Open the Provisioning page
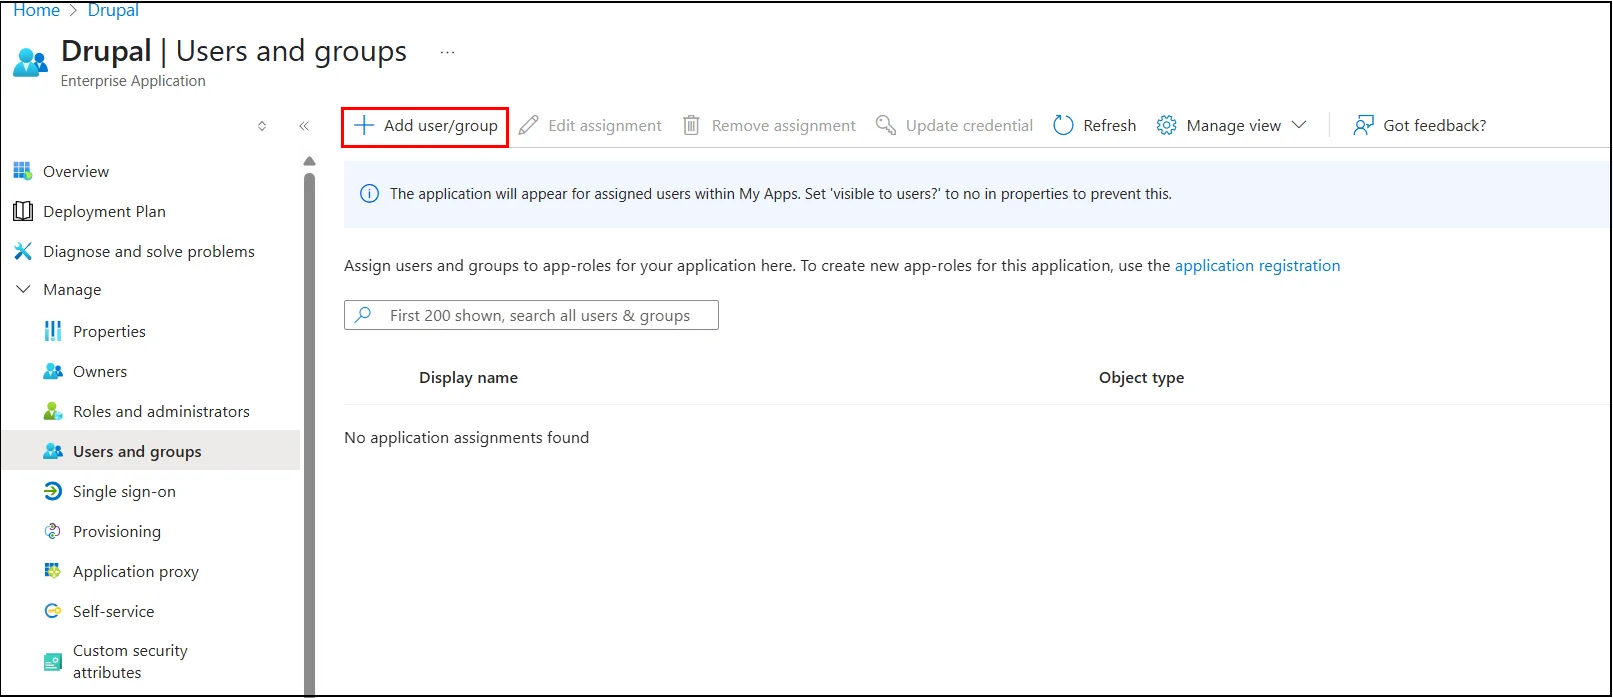The width and height of the screenshot is (1613, 698). coord(117,531)
